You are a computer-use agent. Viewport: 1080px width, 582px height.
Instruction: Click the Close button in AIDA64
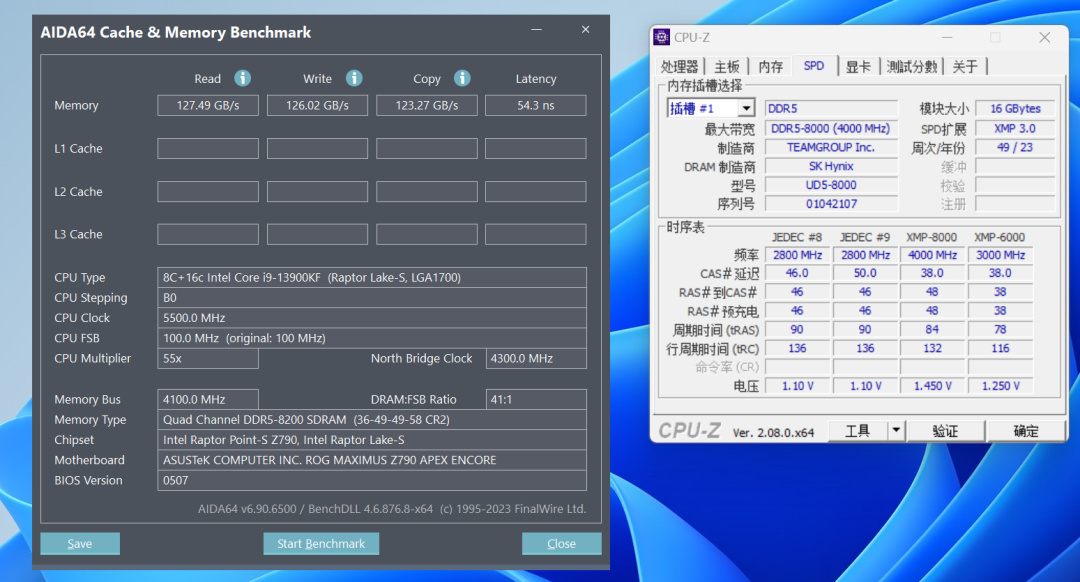click(x=561, y=543)
